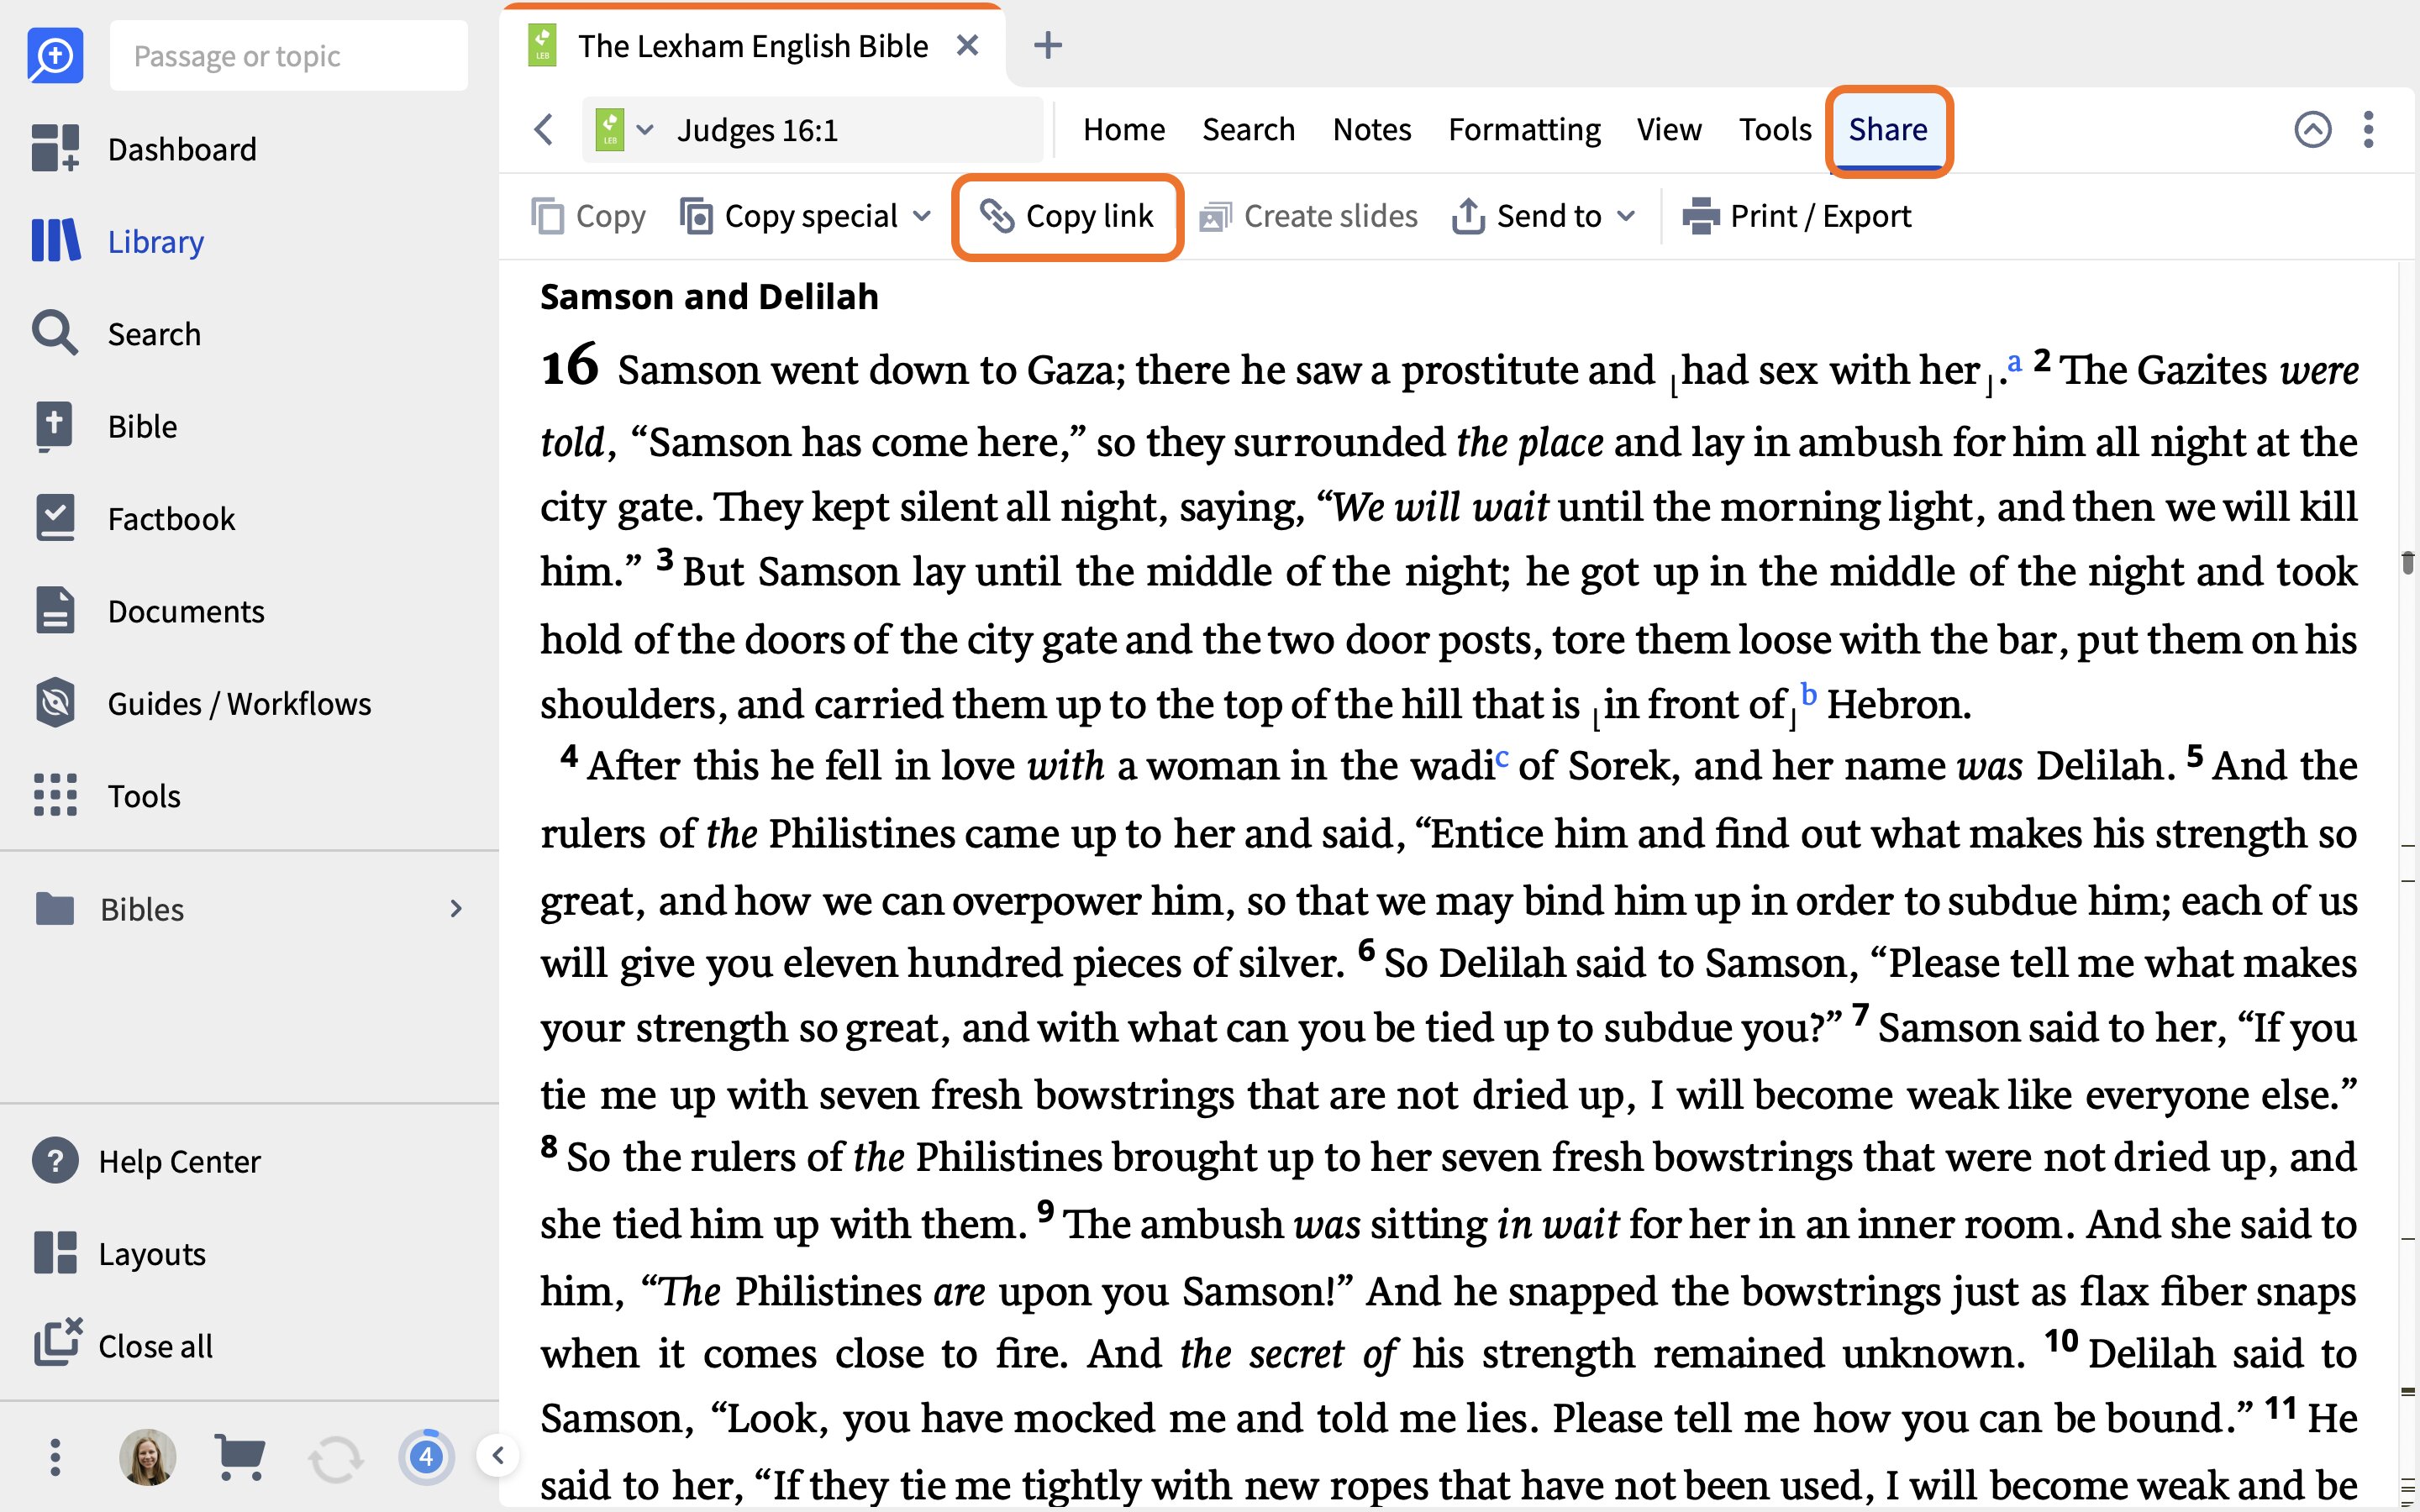Screen dimensions: 2420x1512
Task: Click the Samson and Delilah heading
Action: [709, 297]
